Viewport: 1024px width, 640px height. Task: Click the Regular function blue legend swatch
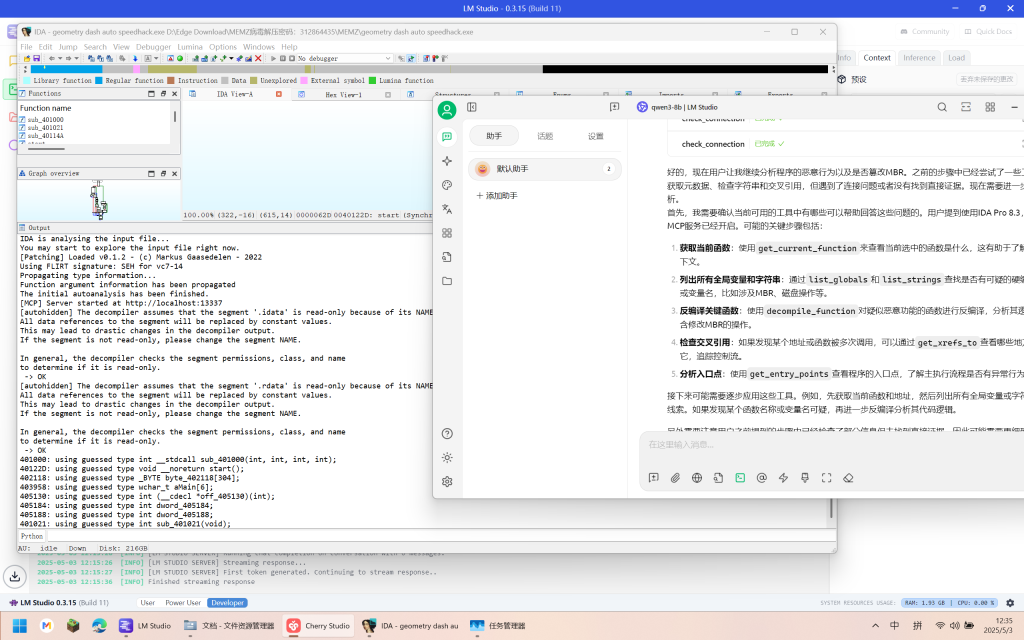coord(99,80)
